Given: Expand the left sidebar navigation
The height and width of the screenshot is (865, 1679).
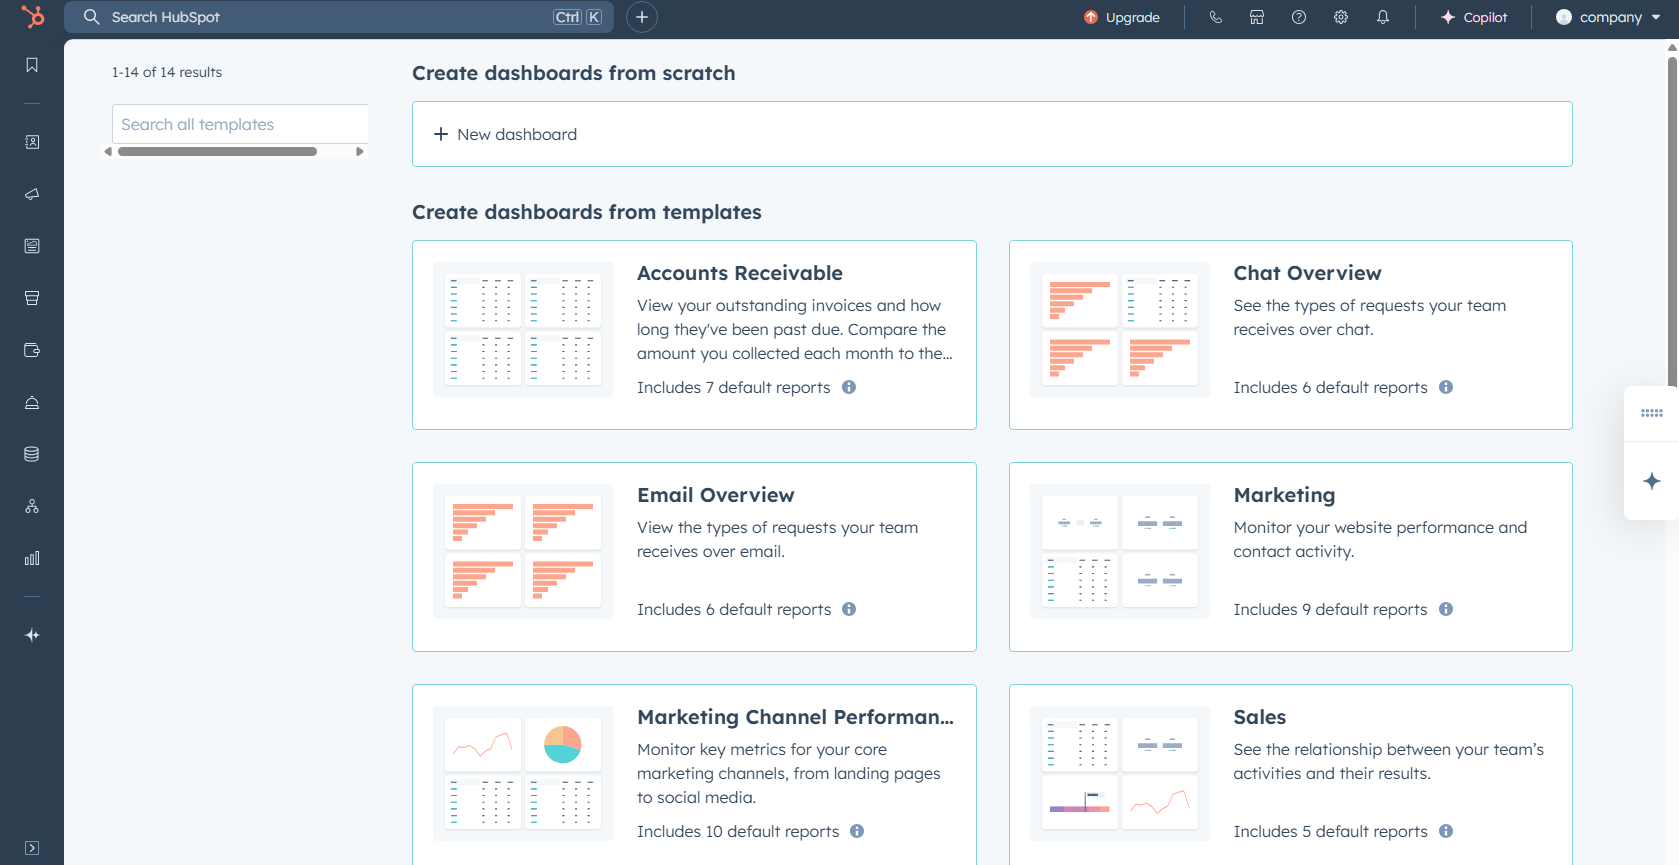Looking at the screenshot, I should pos(32,848).
